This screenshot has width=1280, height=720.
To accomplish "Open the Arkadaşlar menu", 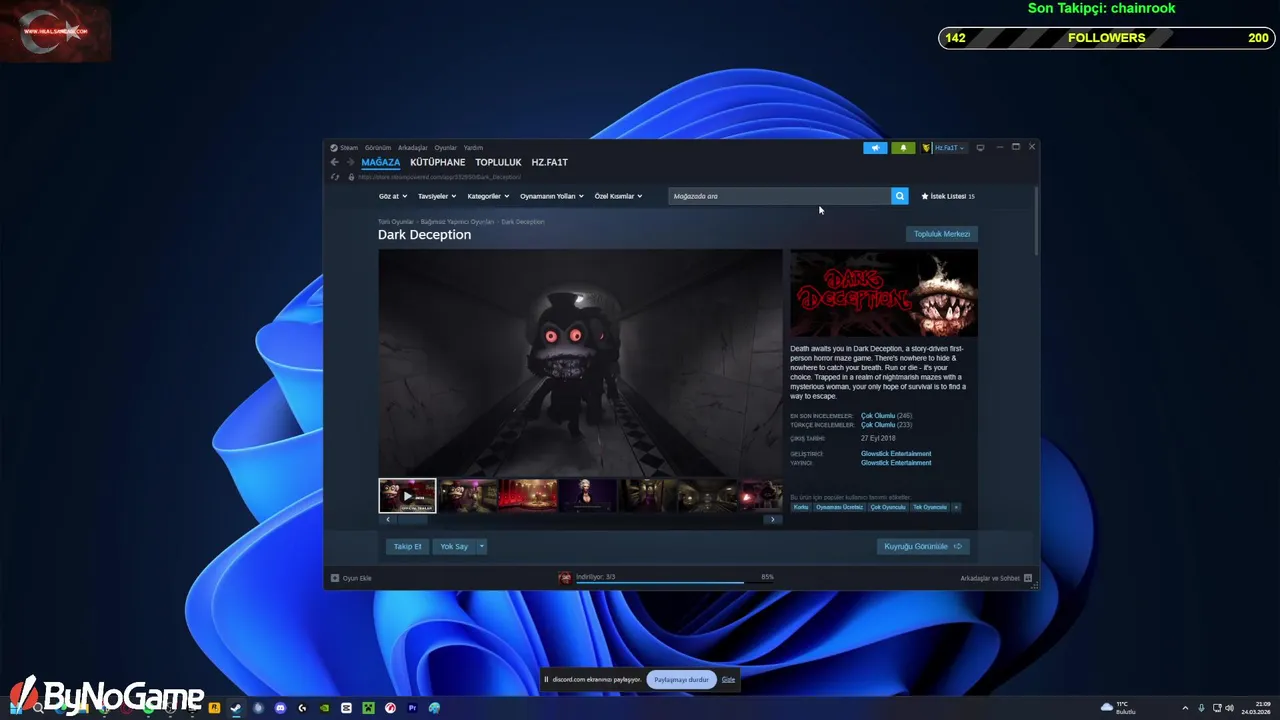I will [x=412, y=148].
